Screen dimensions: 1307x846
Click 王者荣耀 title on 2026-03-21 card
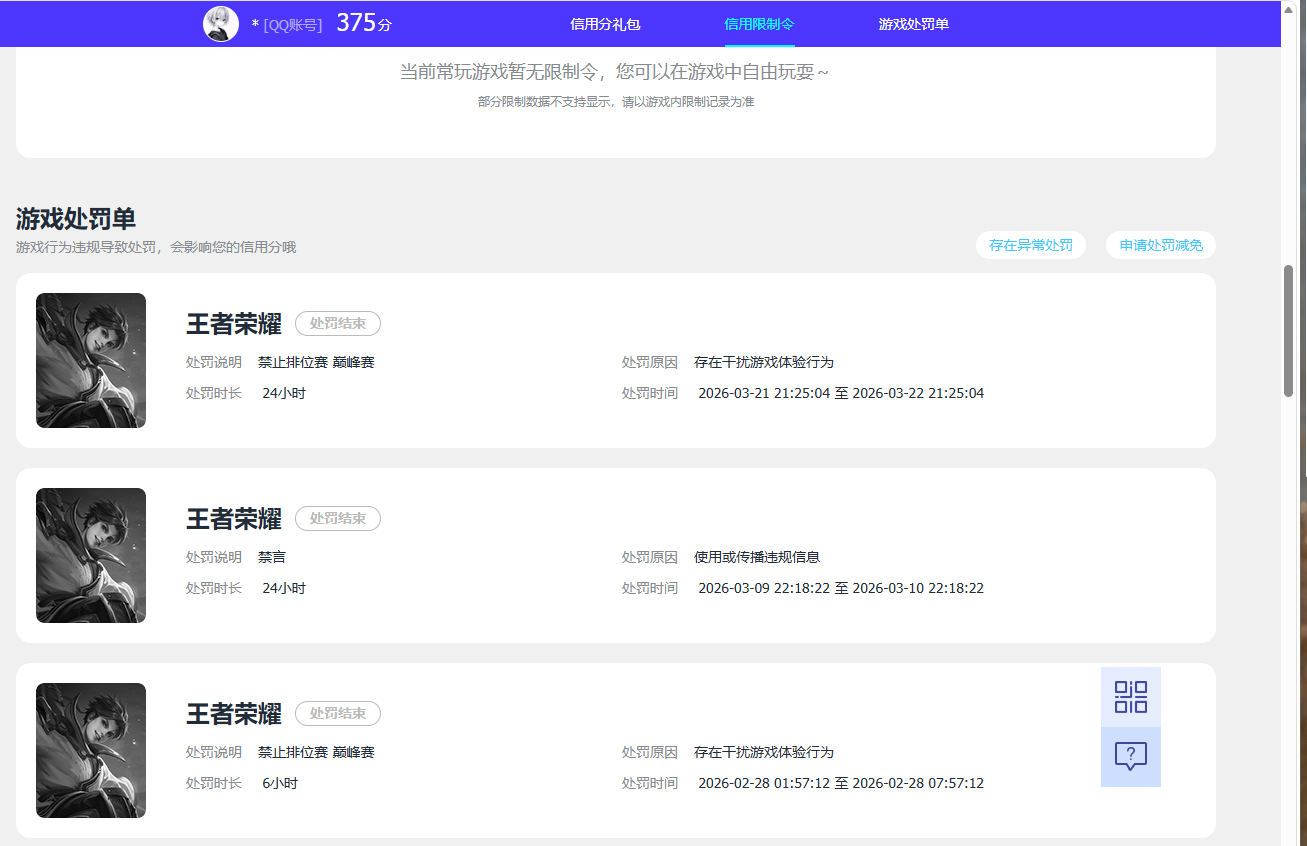tap(234, 324)
